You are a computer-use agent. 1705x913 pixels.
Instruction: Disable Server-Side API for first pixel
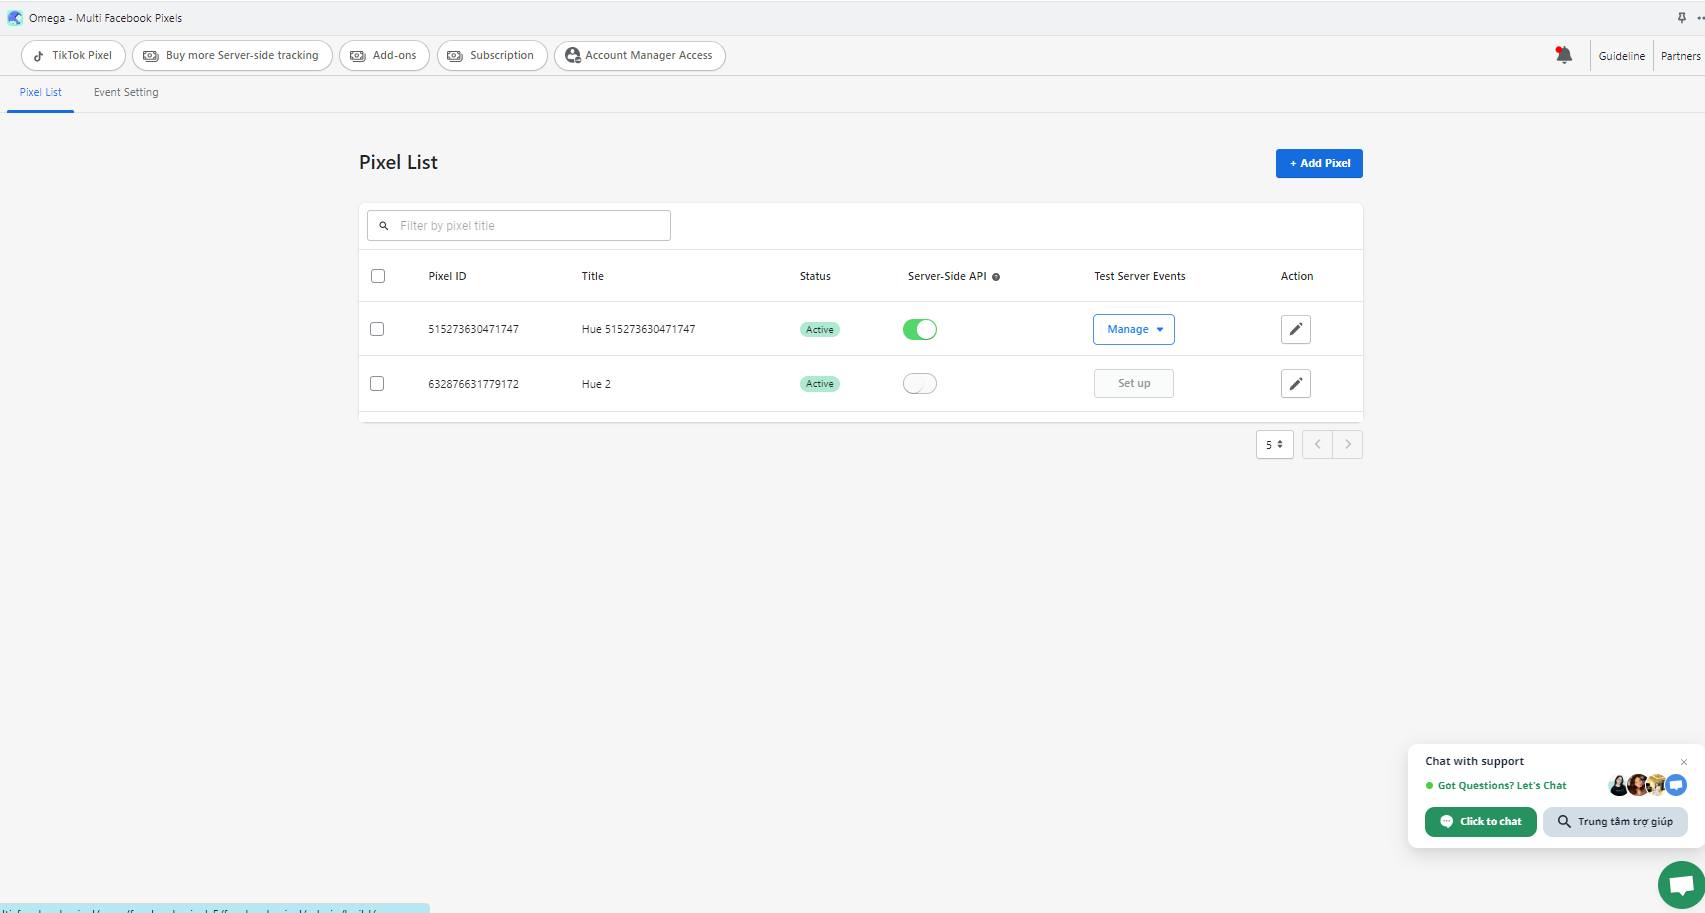(x=919, y=329)
